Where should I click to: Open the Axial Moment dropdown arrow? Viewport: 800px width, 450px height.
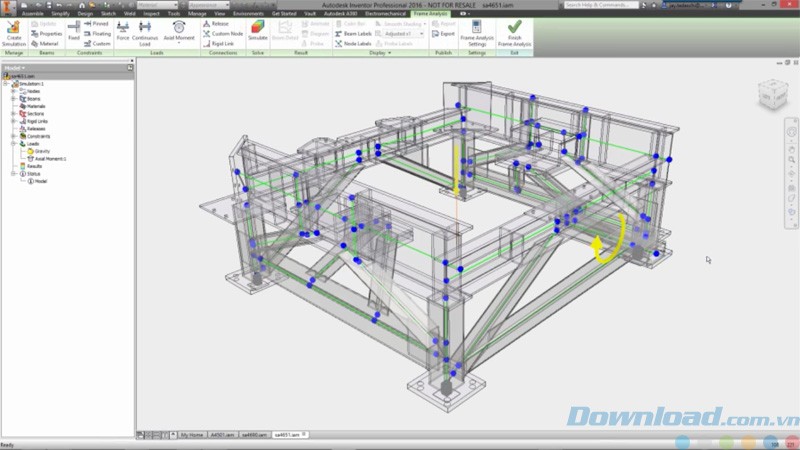click(x=178, y=44)
